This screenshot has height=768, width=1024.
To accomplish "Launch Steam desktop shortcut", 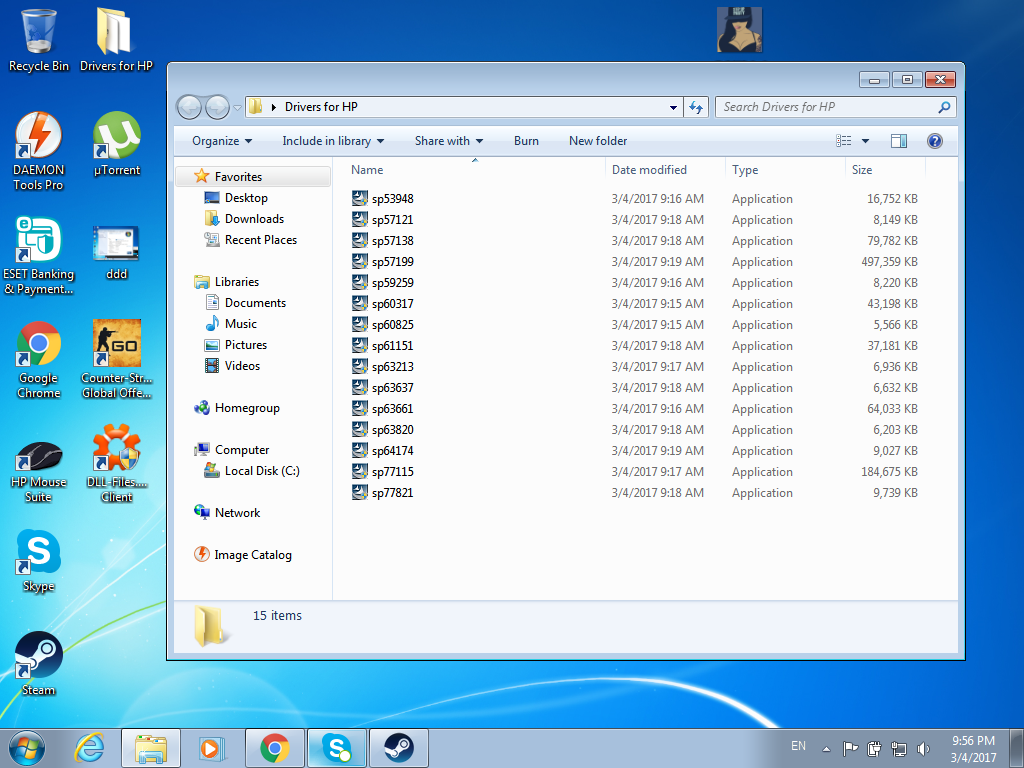I will click(39, 664).
